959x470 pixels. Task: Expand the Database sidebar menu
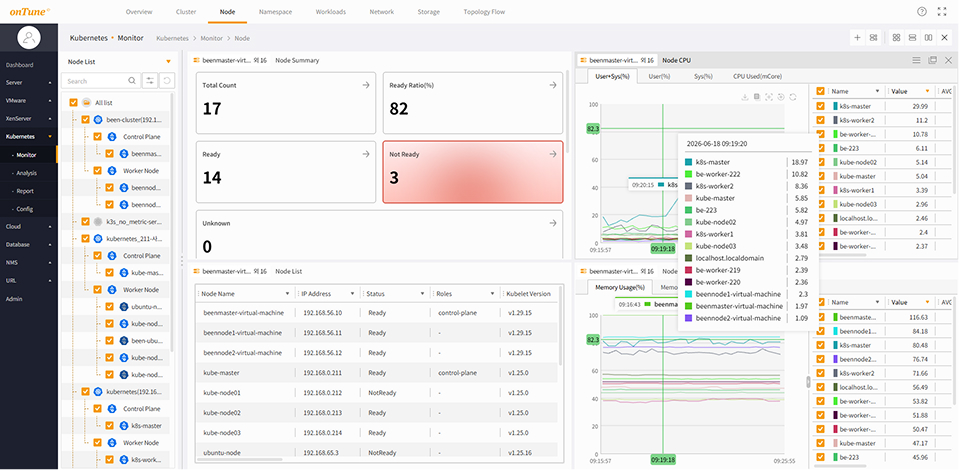(x=50, y=244)
